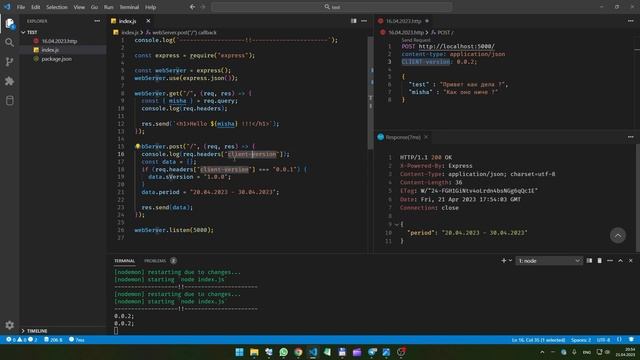This screenshot has width=640, height=360.
Task: Change indentation via Spaces: 2 status
Action: point(581,340)
